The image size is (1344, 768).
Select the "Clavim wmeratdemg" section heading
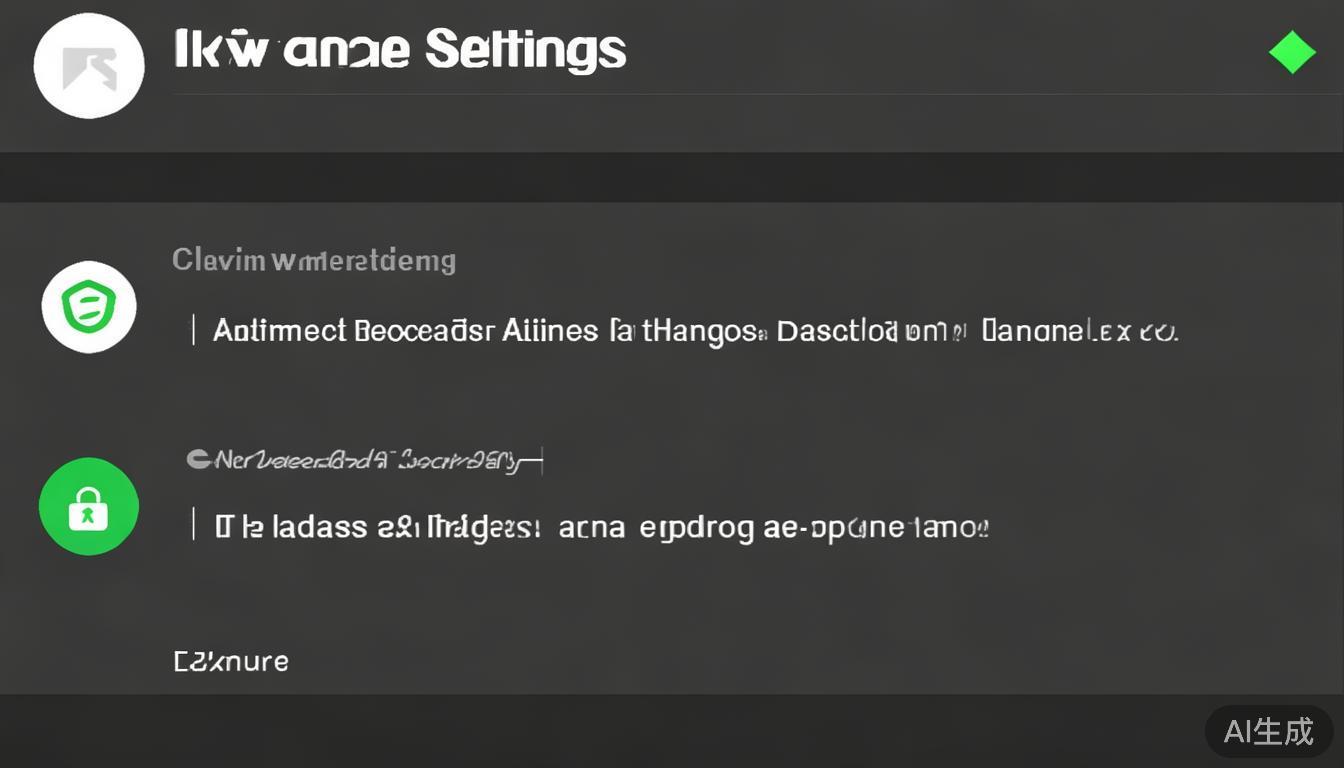[x=314, y=261]
